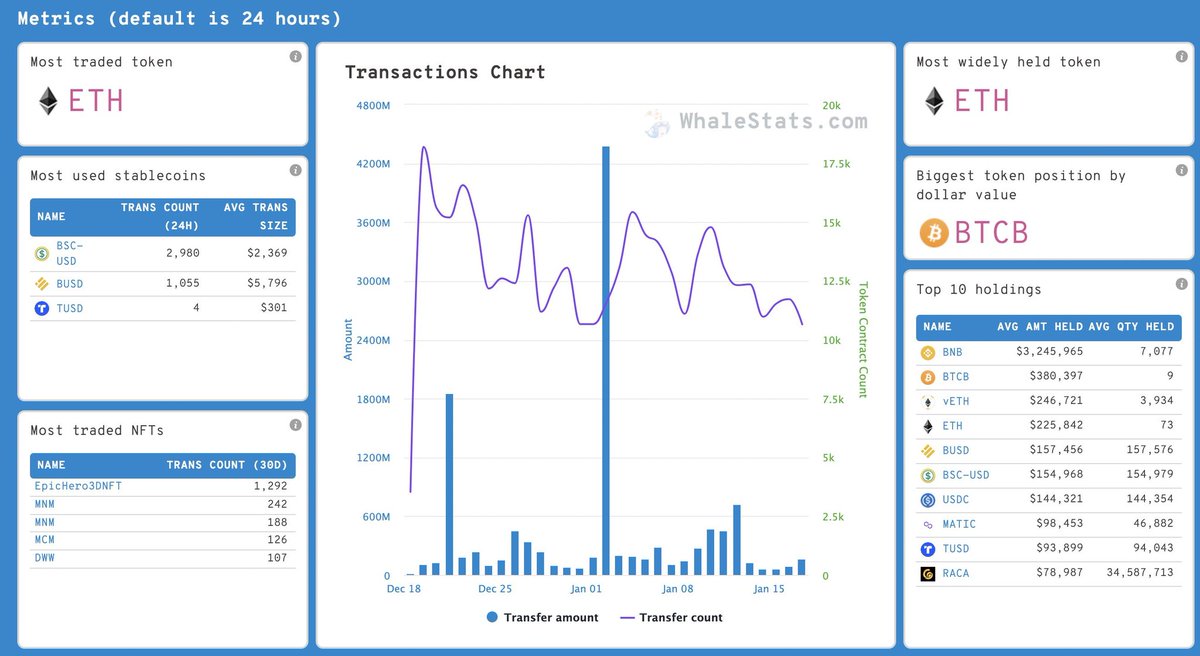The width and height of the screenshot is (1200, 656).
Task: Click BUSD coin icon in stablecoins table
Action: pos(42,284)
